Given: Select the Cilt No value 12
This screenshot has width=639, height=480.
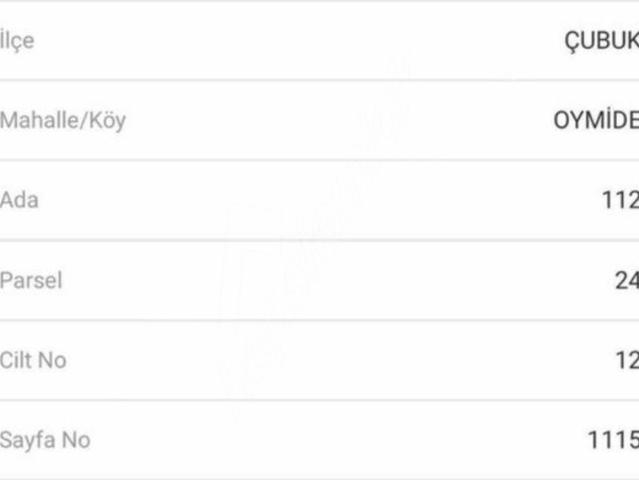Looking at the screenshot, I should pos(627,360).
